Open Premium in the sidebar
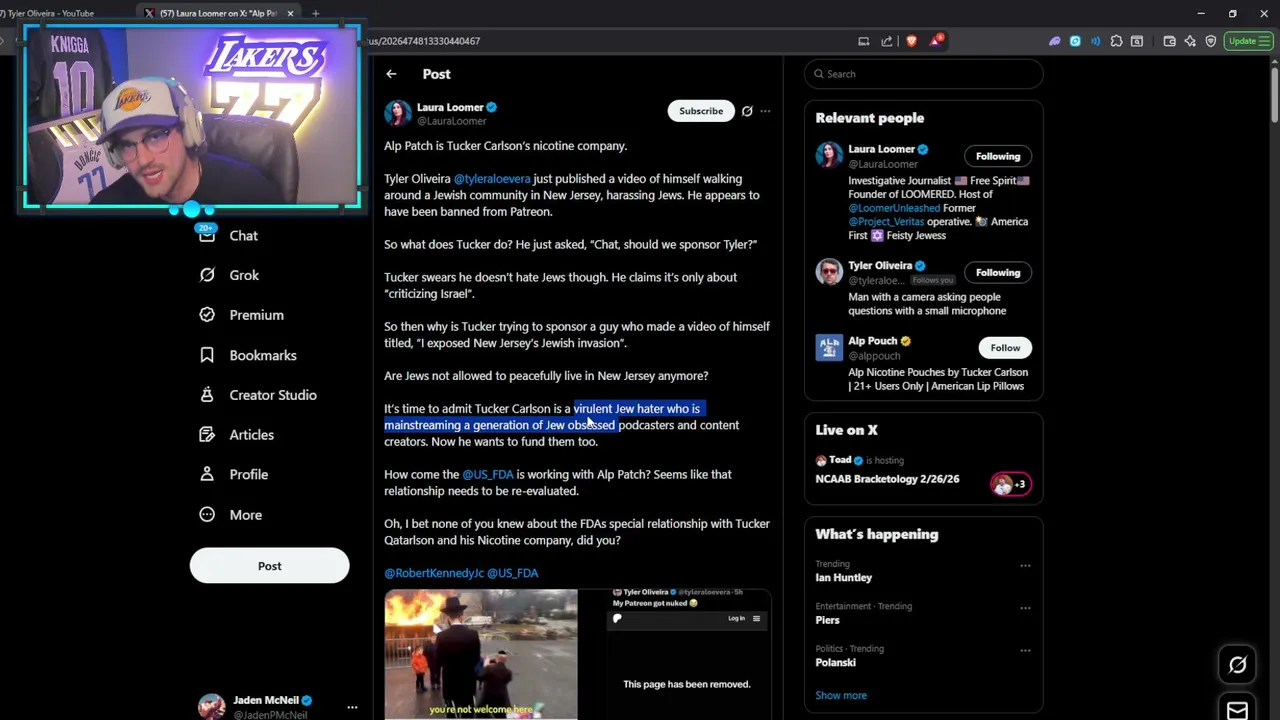1280x720 pixels. pos(256,315)
